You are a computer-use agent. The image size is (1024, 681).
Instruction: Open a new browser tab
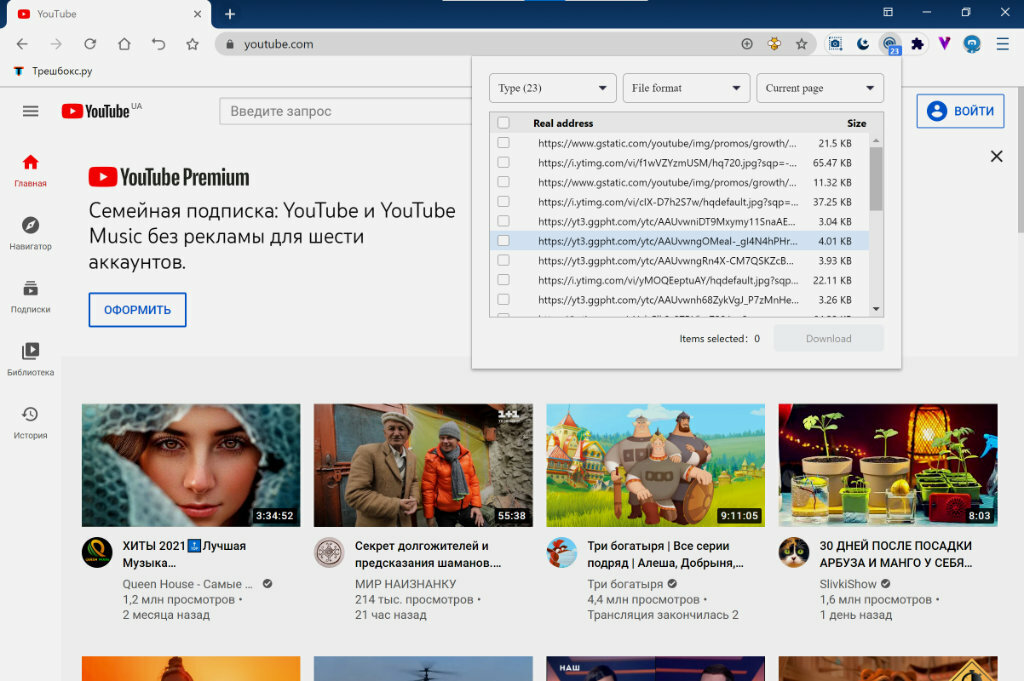[x=230, y=14]
